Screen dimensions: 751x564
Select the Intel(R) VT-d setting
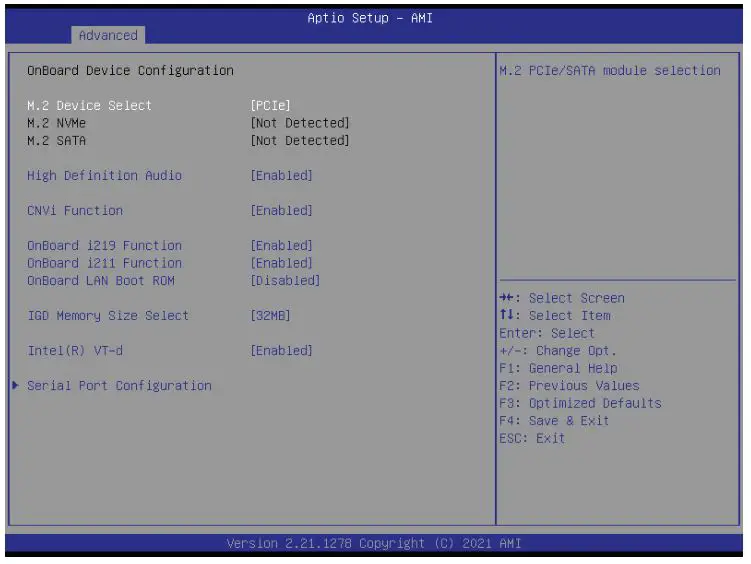point(75,351)
